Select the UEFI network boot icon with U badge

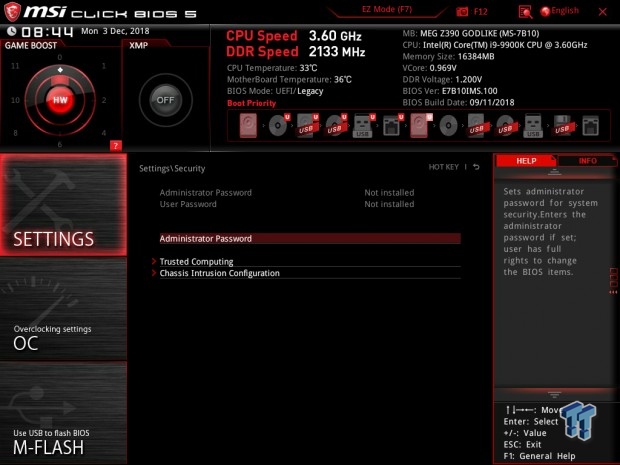coord(393,126)
